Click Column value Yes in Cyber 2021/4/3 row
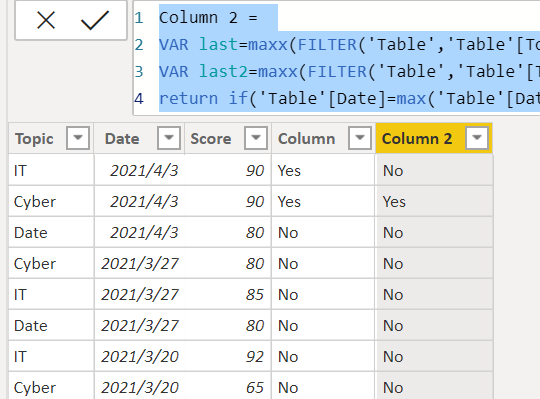The image size is (540, 399). pos(289,202)
